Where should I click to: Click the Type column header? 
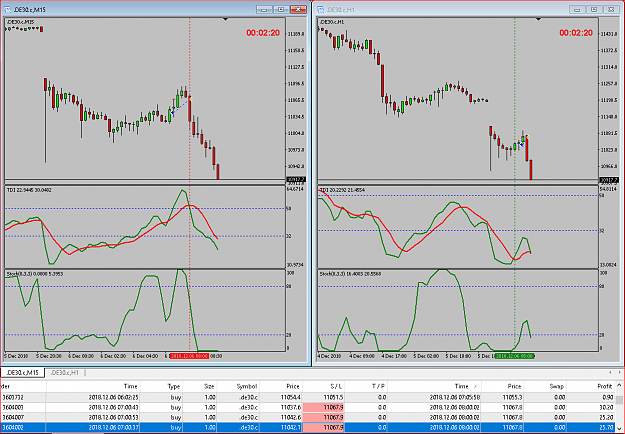(x=161, y=386)
